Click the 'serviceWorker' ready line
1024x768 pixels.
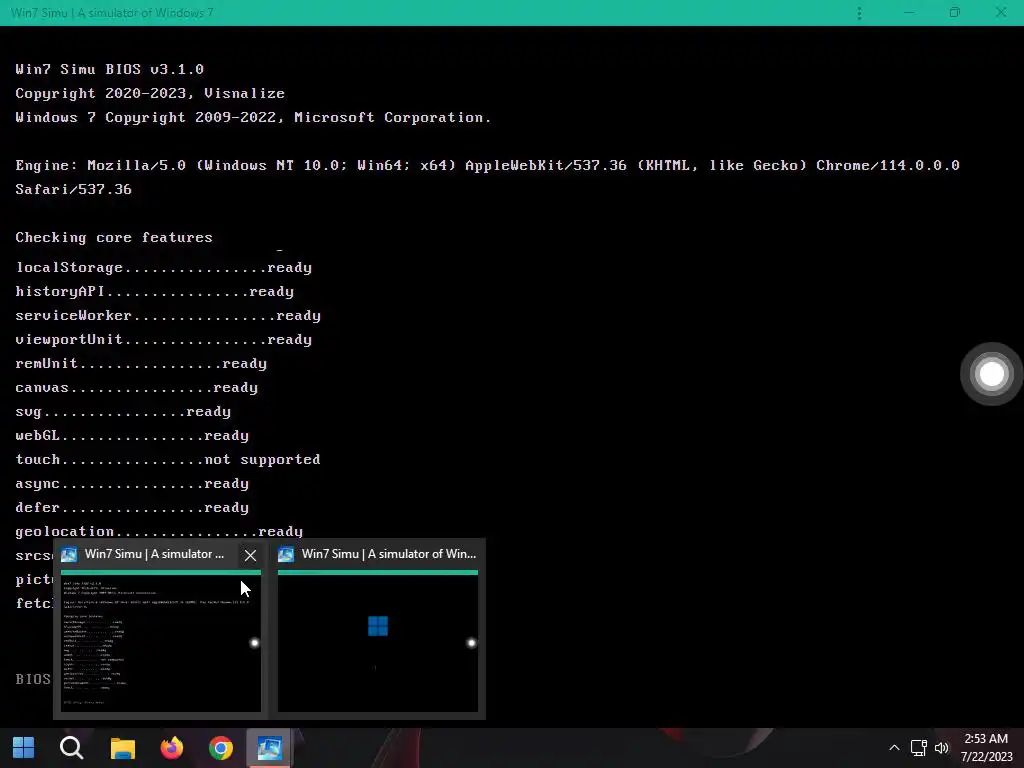tap(168, 315)
